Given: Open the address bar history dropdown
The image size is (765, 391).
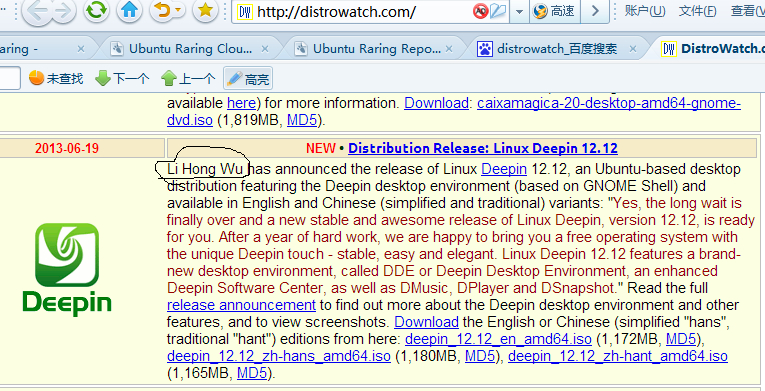Looking at the screenshot, I should click(519, 11).
